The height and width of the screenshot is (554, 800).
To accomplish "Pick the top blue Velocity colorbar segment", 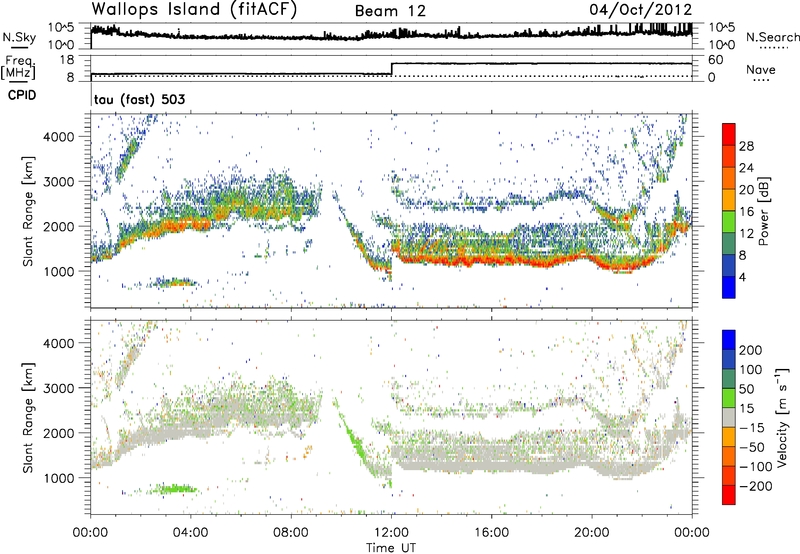I will point(729,340).
